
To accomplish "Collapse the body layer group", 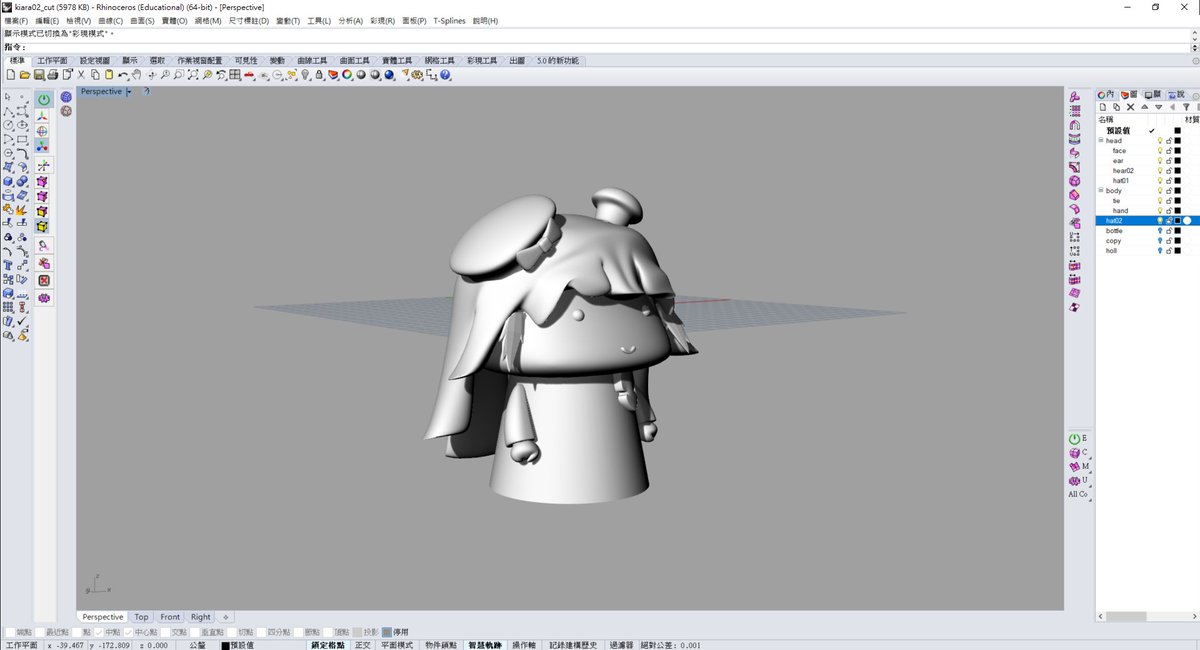I will point(1101,191).
